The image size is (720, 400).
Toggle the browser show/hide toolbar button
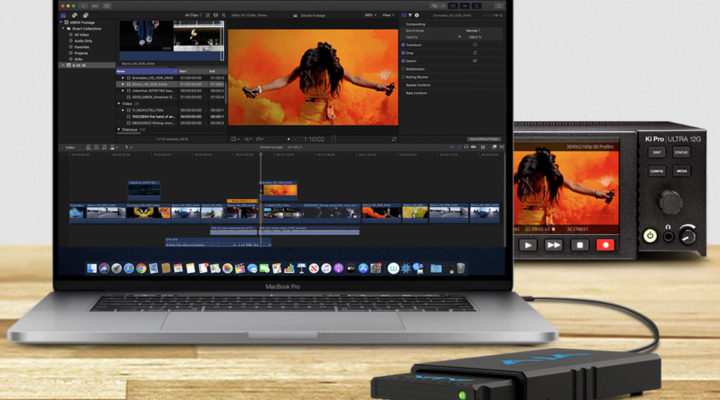click(x=453, y=6)
